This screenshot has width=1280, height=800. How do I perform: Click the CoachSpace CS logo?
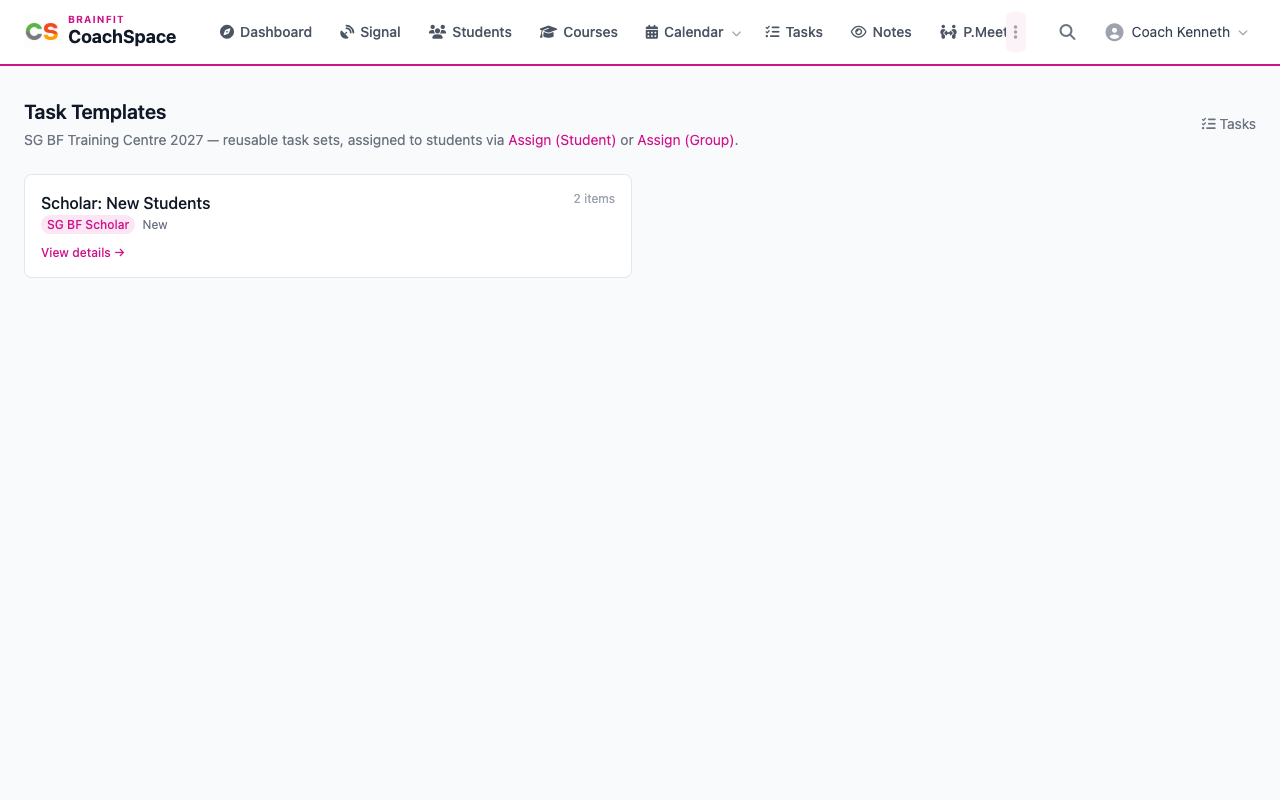(x=42, y=32)
